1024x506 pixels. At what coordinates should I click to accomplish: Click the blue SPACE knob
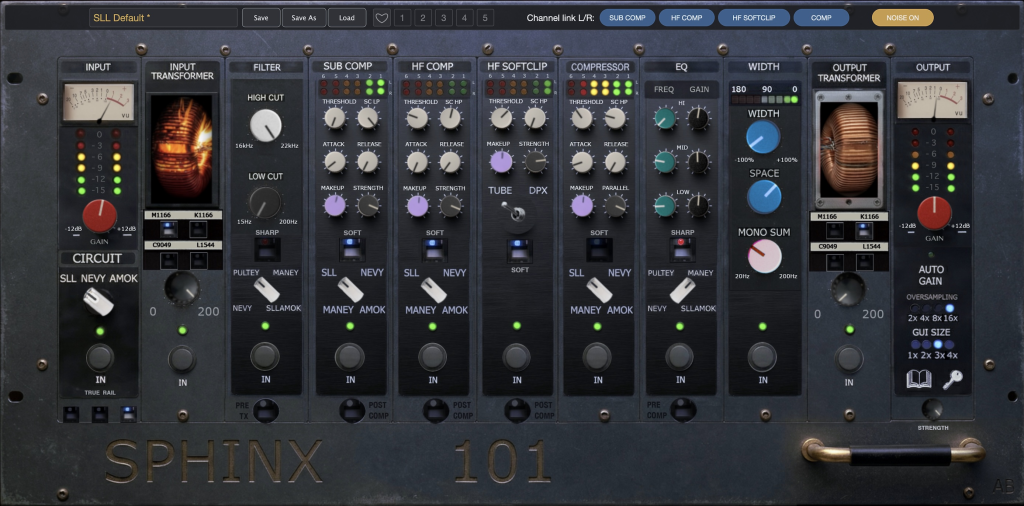tap(764, 197)
